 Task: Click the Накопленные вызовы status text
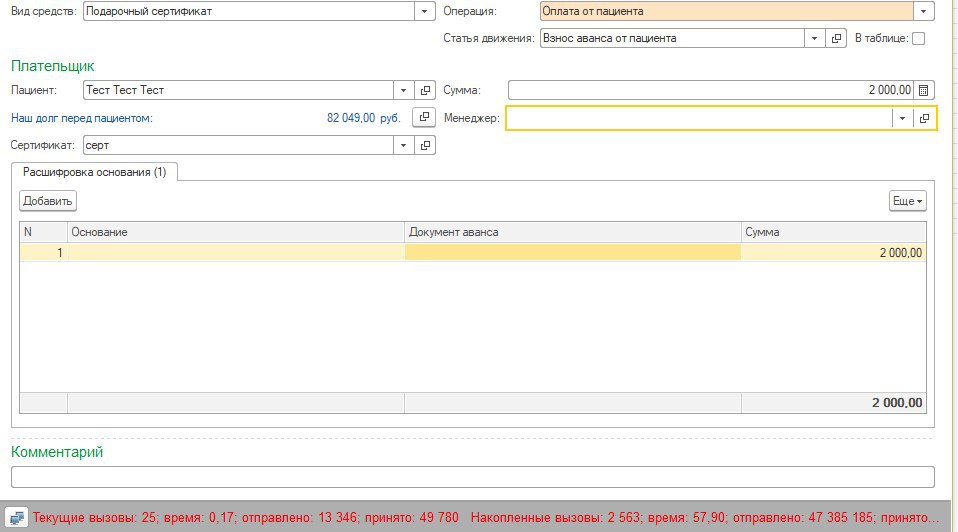click(705, 517)
